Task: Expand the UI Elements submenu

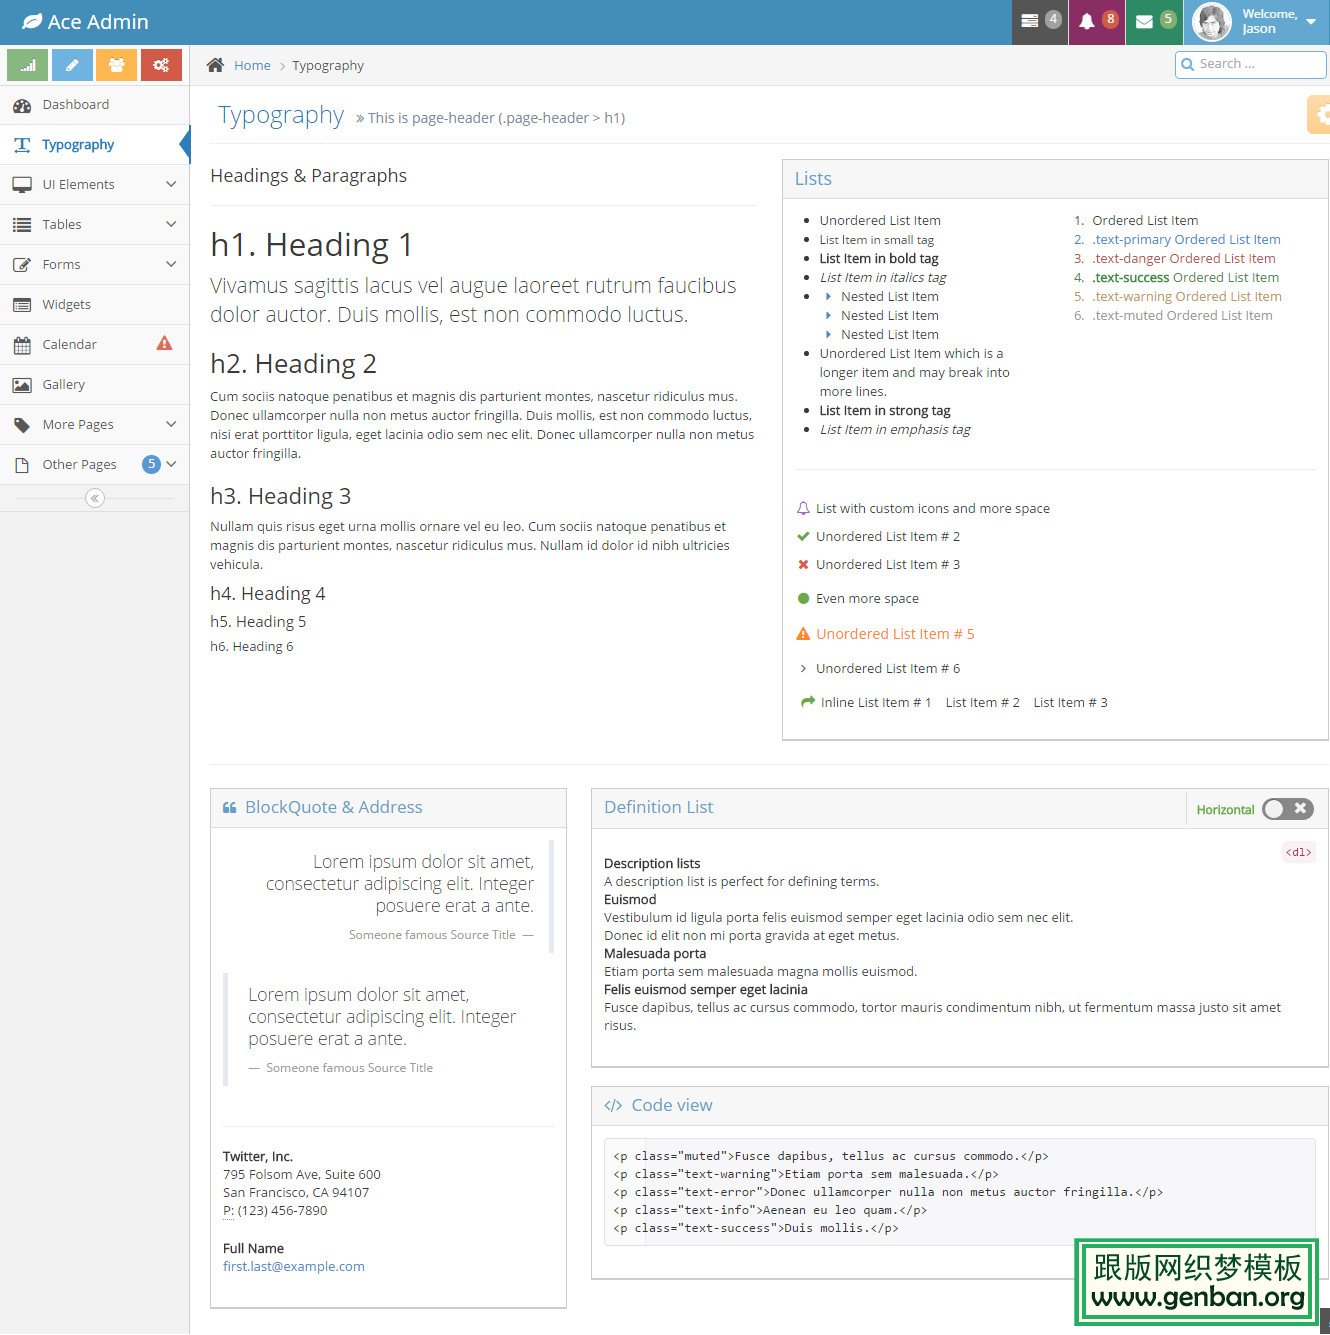Action: click(94, 185)
